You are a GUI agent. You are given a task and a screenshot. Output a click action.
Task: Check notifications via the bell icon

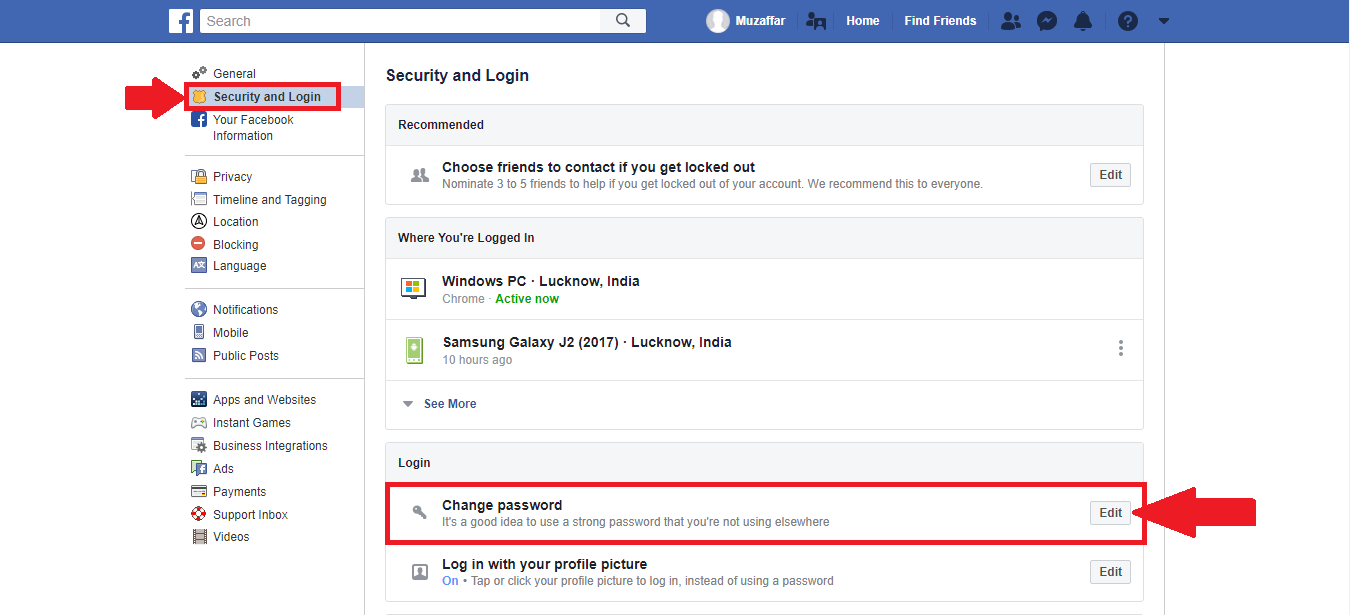1082,20
